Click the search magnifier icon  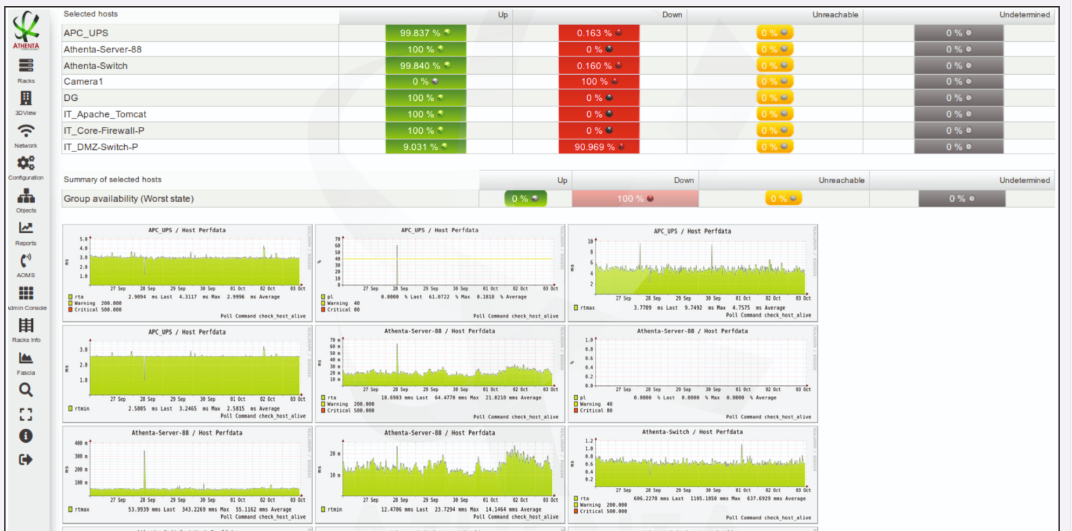coord(26,390)
